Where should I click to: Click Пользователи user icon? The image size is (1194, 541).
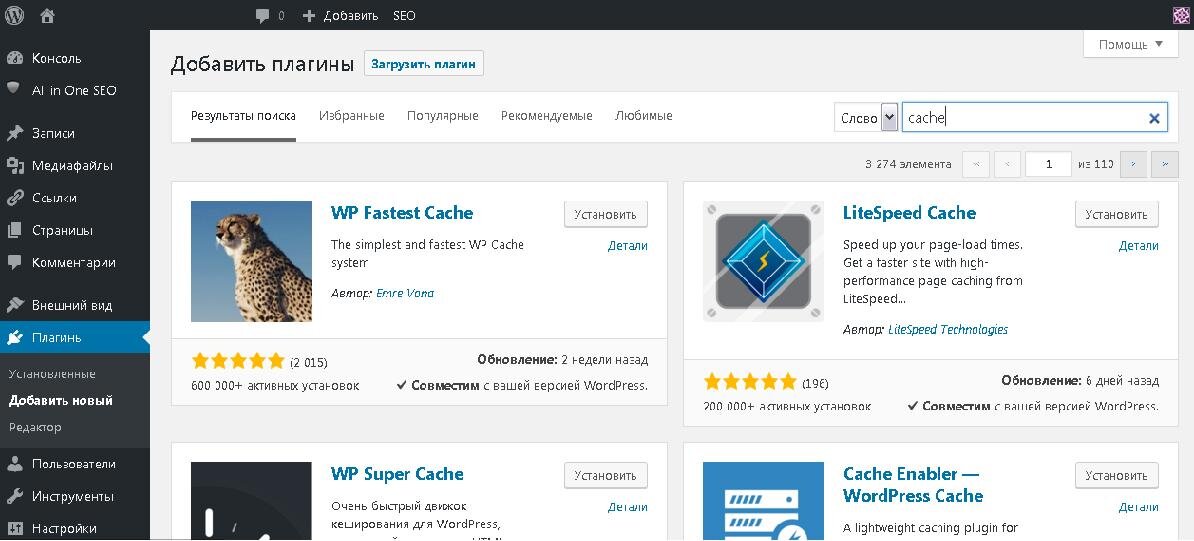(14, 463)
